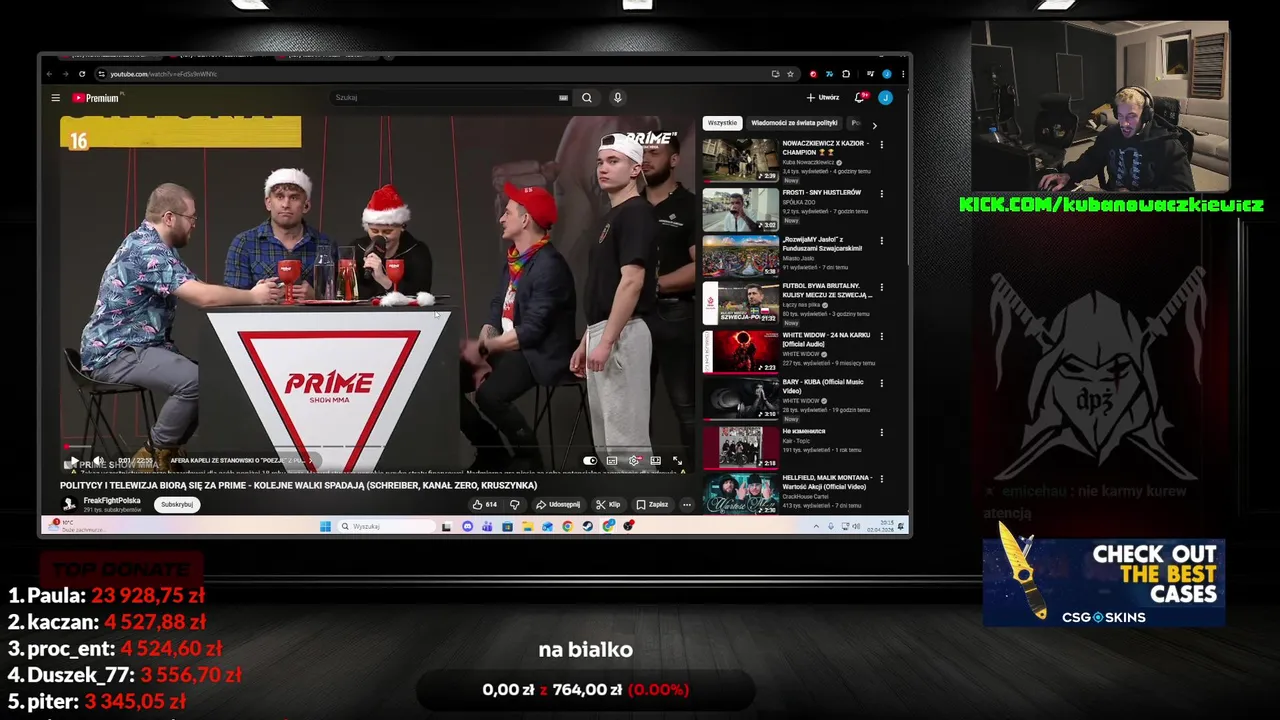
Task: Play the video using play button
Action: tap(73, 461)
